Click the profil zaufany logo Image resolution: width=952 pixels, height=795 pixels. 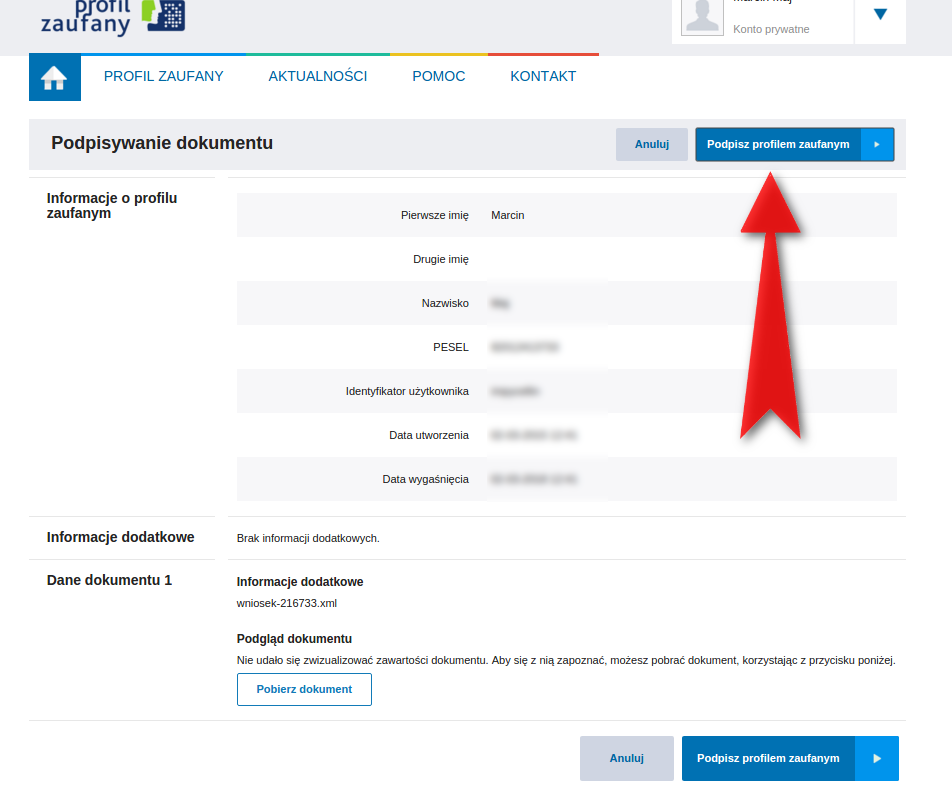[113, 16]
